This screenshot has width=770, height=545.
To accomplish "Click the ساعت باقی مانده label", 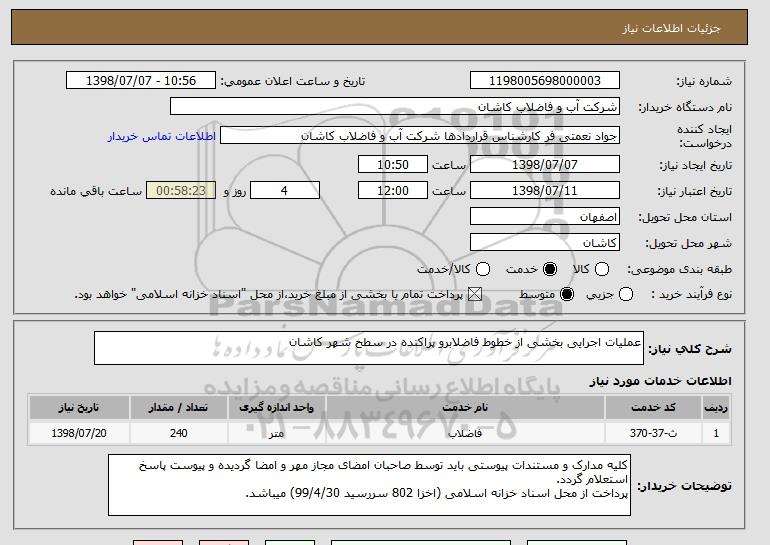I will (96, 191).
